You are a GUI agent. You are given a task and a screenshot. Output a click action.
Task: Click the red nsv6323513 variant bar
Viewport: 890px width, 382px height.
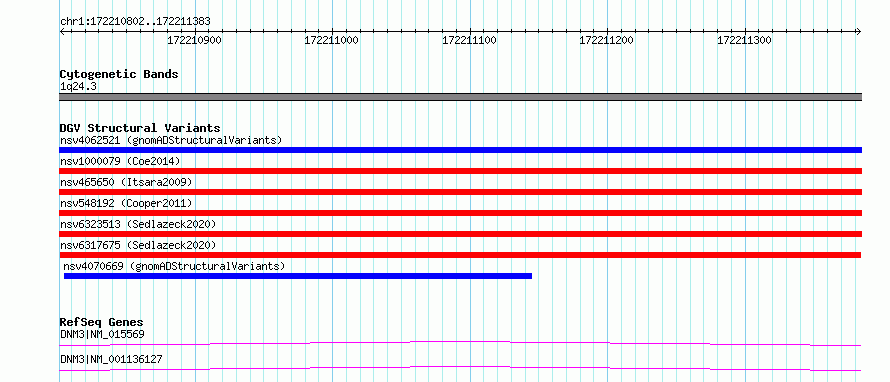(x=460, y=234)
